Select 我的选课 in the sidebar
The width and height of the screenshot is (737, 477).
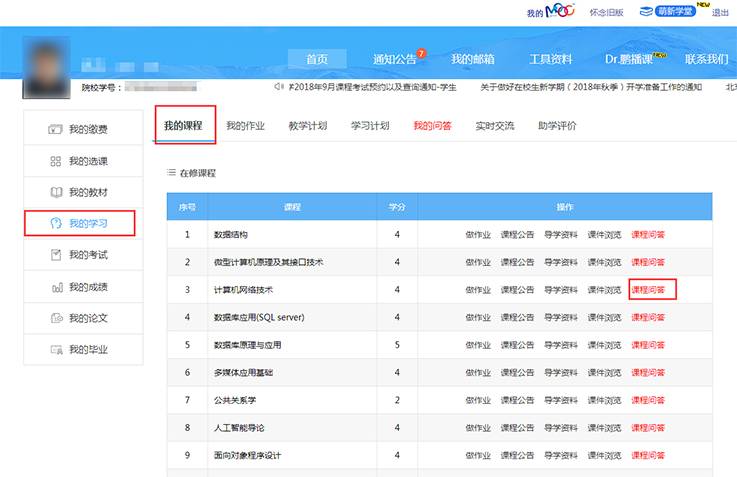pyautogui.click(x=88, y=161)
